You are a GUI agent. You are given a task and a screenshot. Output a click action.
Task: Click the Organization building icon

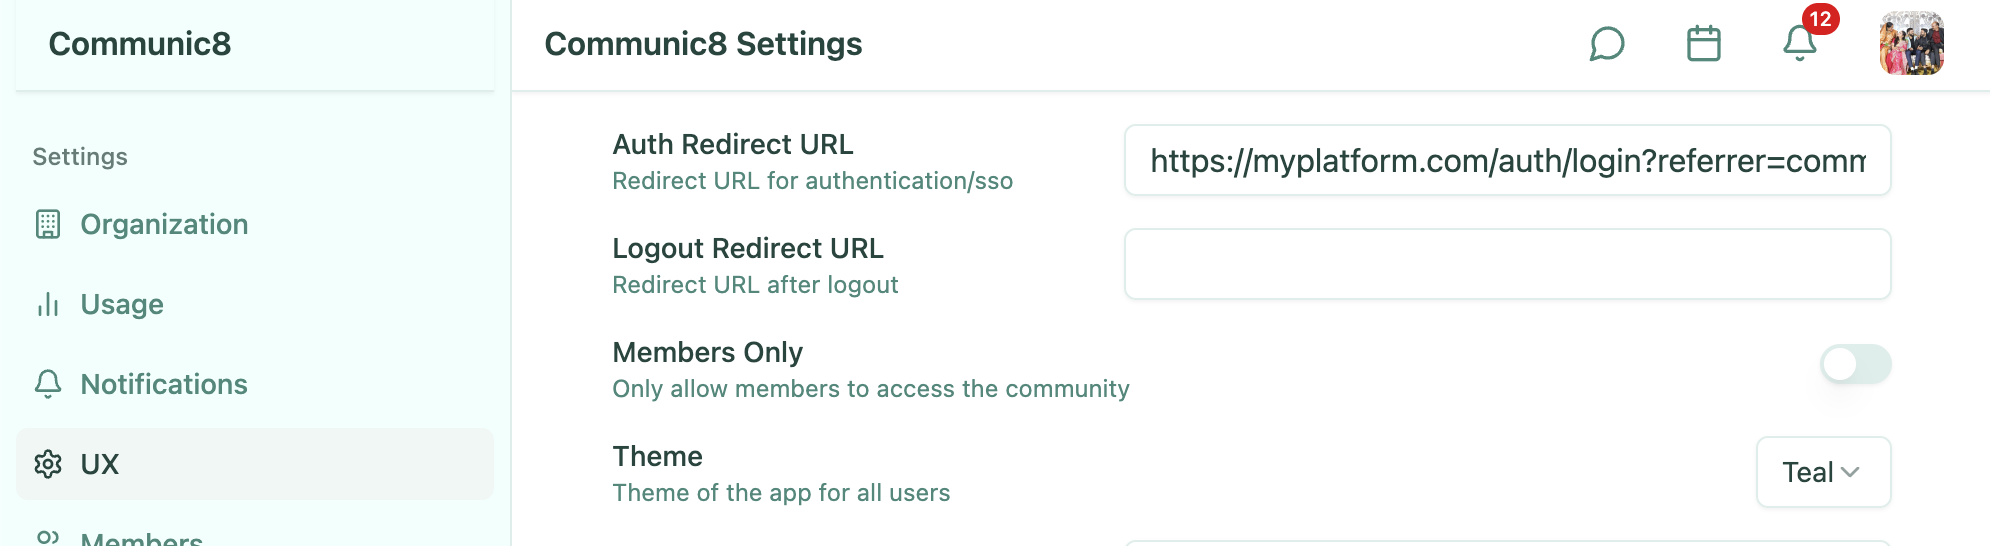(x=48, y=224)
